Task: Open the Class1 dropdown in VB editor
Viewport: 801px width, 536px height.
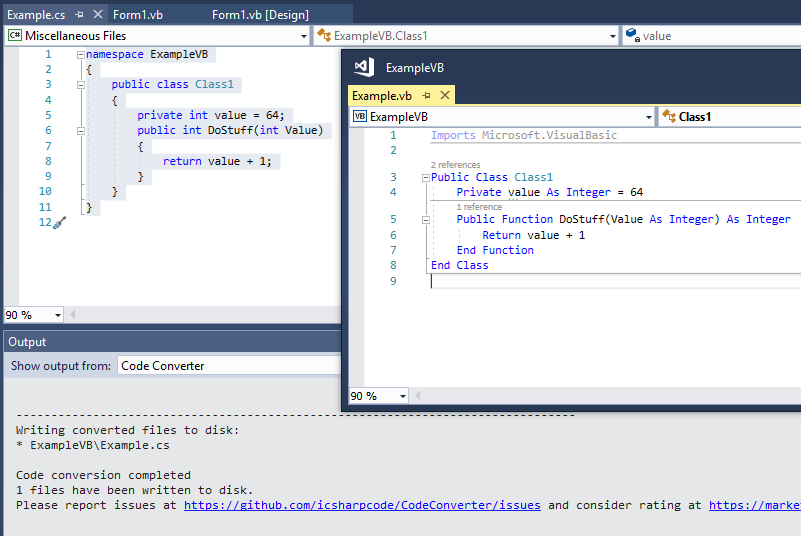Action: 730,116
